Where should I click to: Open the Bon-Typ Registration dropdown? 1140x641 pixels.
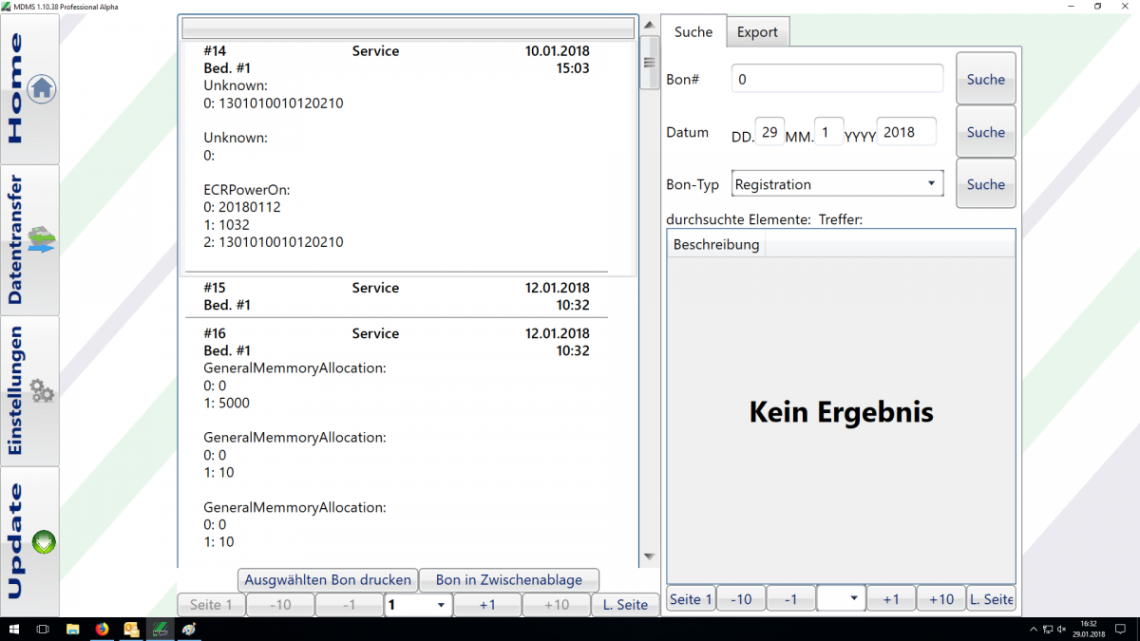tap(837, 184)
